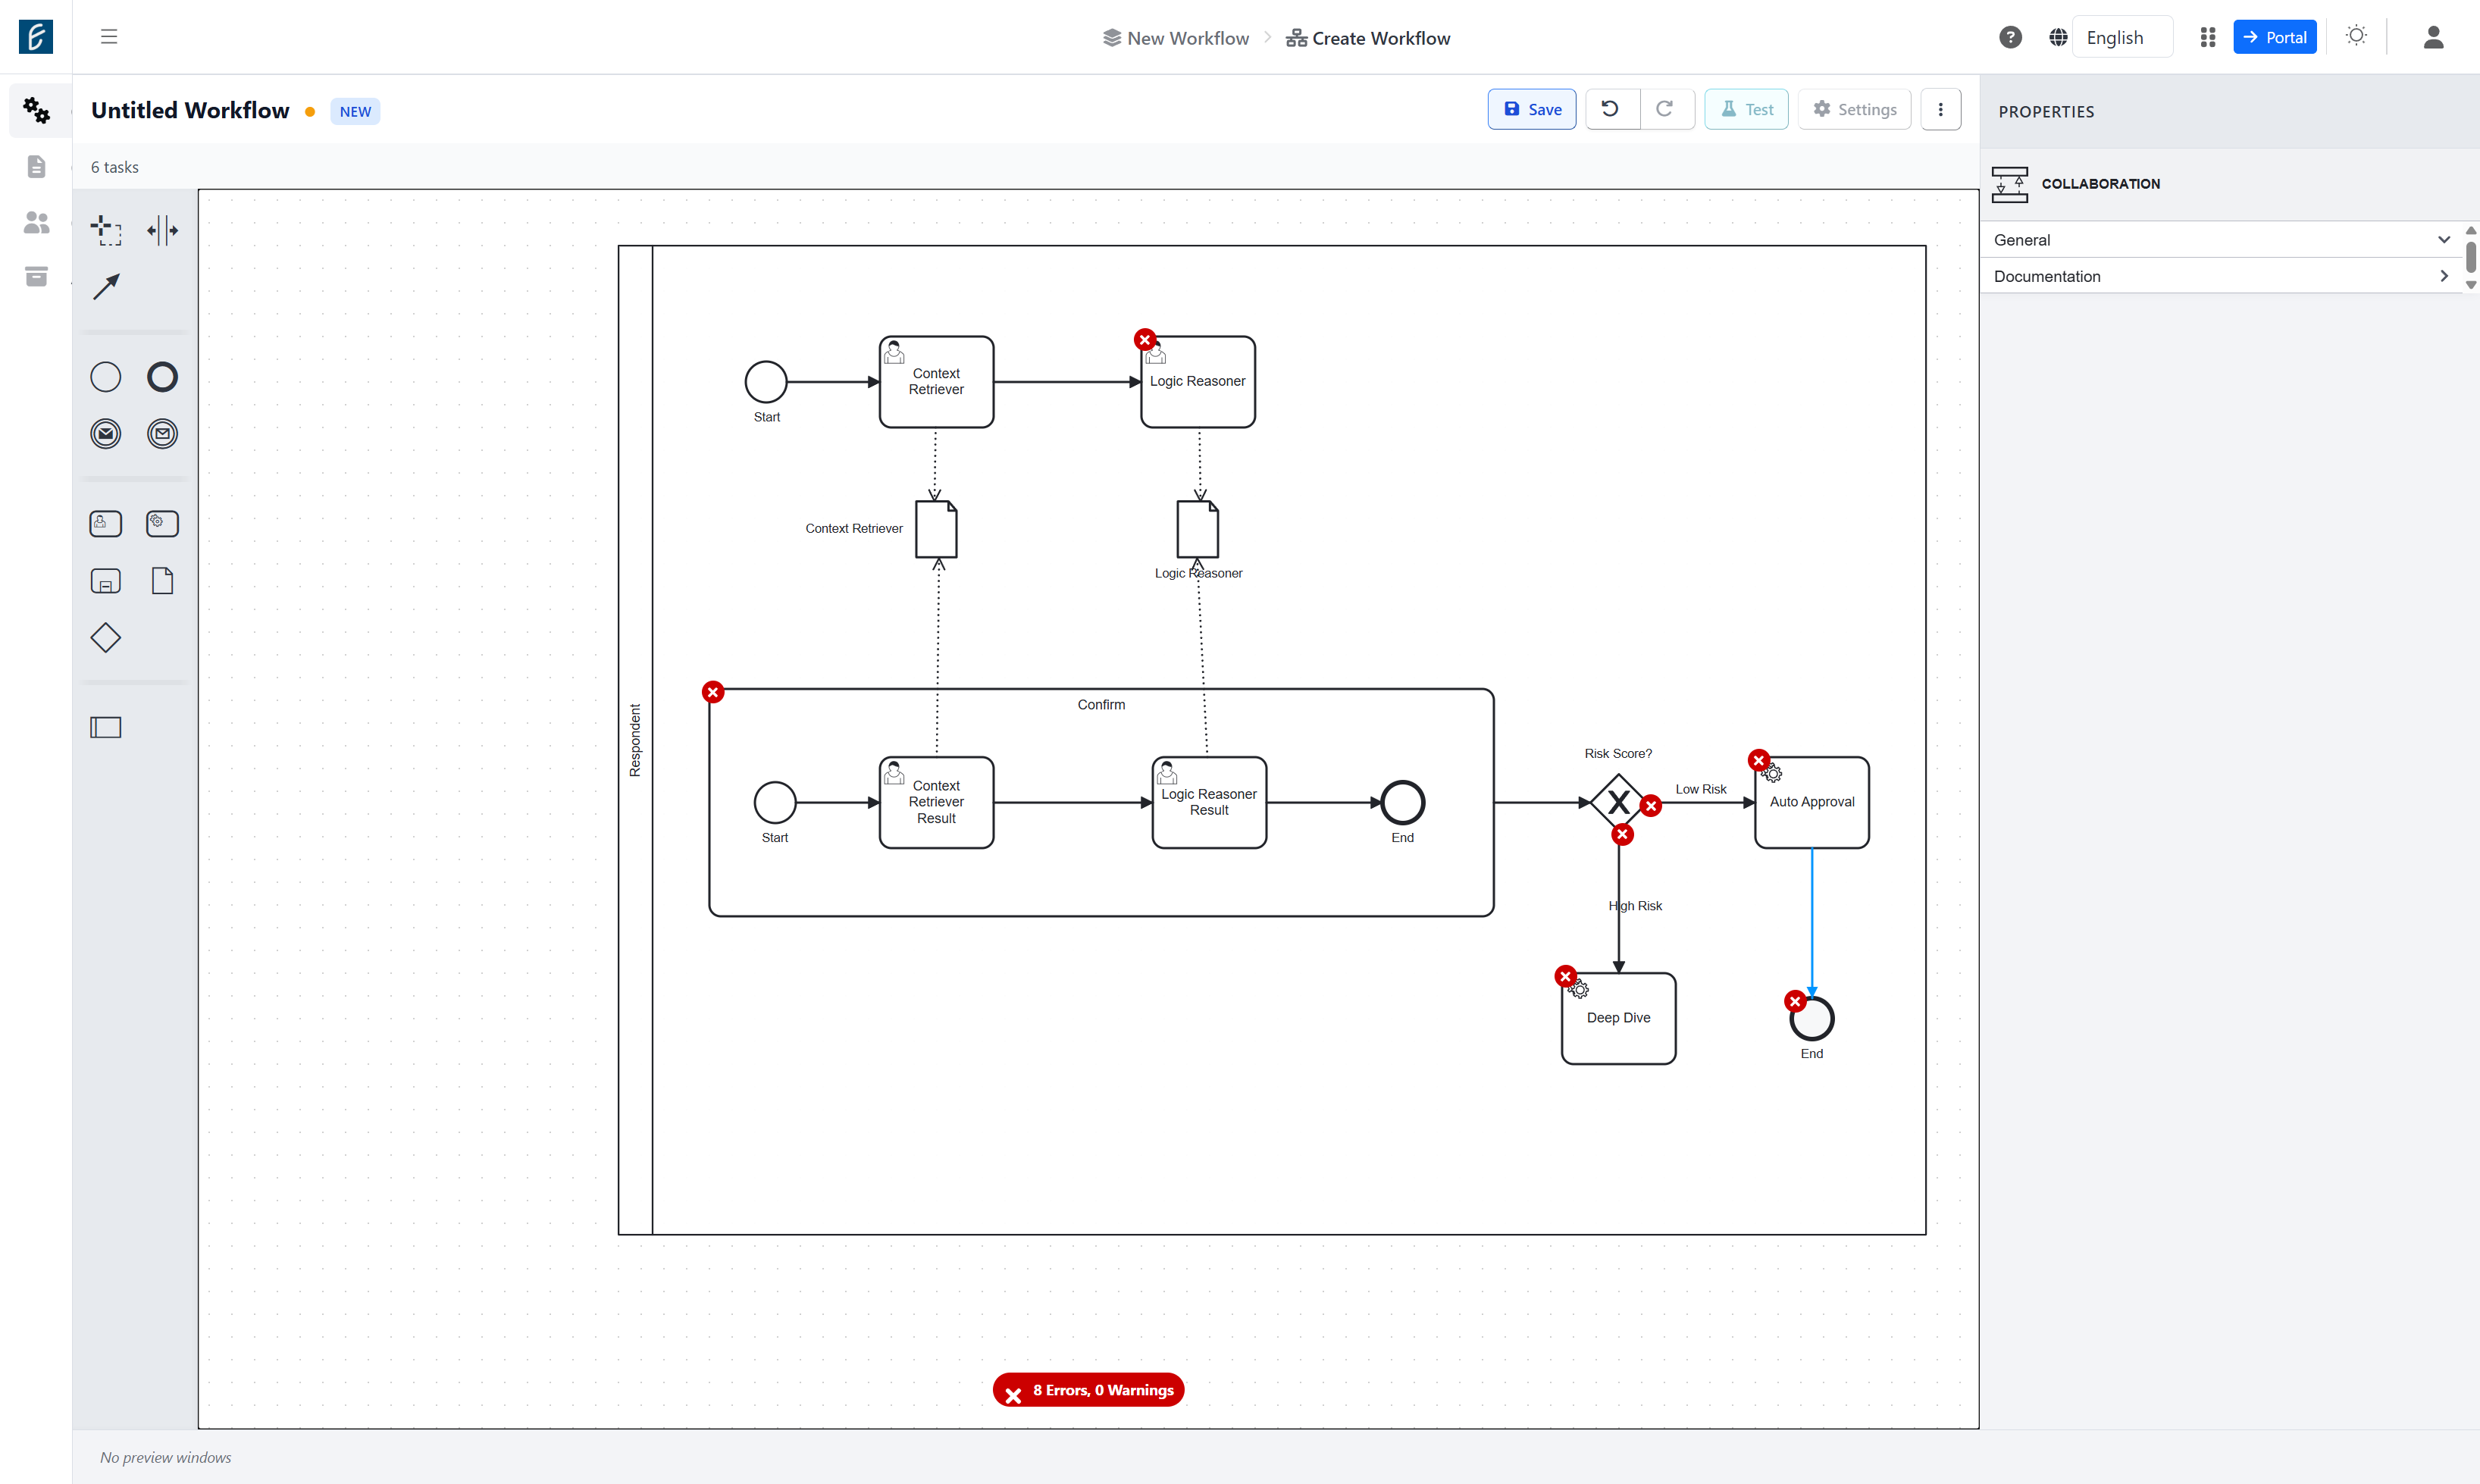Screen dimensions: 2480x1484
Task: Redo the last change
Action: click(x=1666, y=109)
